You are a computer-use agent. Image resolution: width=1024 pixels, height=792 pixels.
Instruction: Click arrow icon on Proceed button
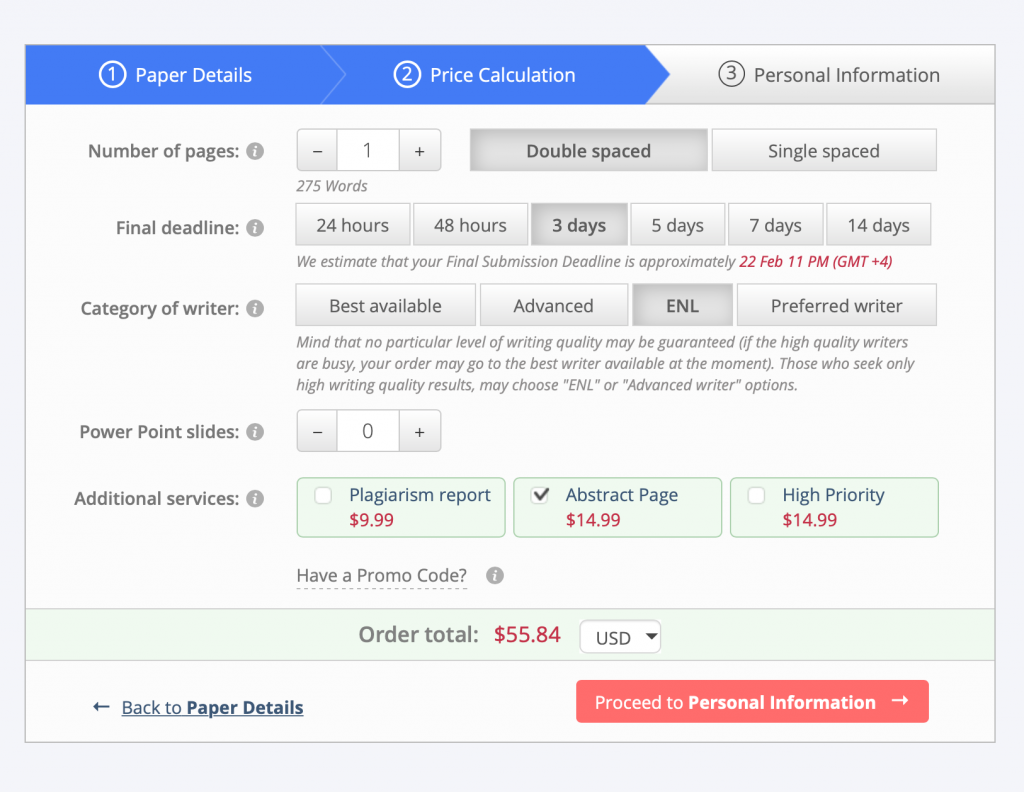click(901, 701)
